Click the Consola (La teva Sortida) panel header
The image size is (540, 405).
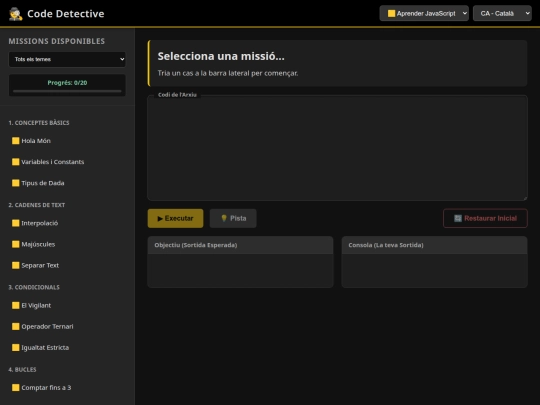[x=434, y=245]
